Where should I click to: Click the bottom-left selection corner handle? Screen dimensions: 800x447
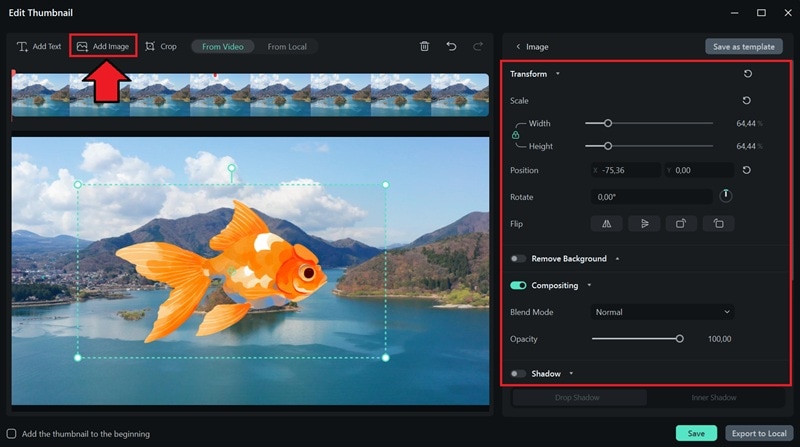[x=78, y=358]
